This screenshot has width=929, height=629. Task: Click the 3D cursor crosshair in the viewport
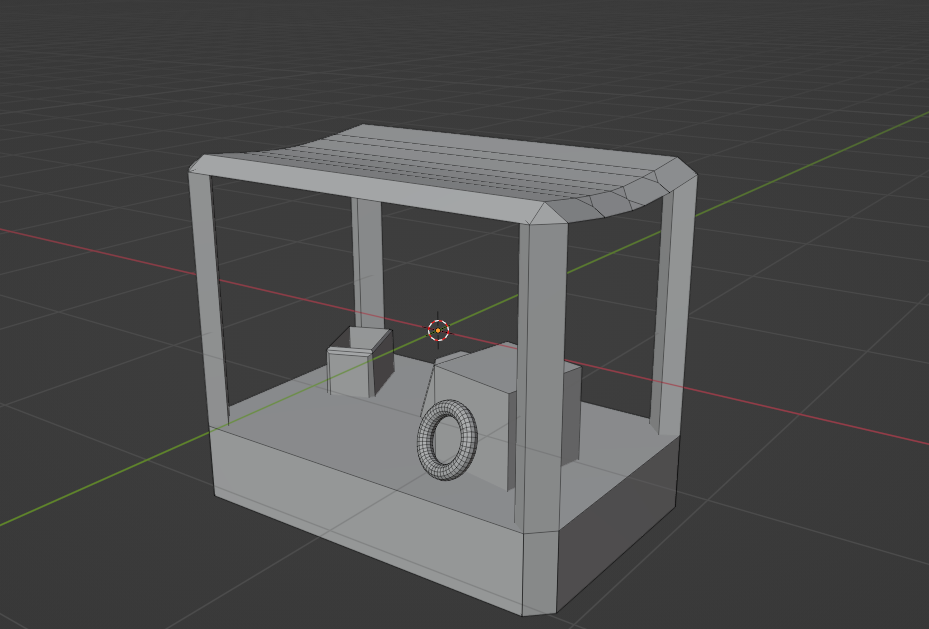(x=438, y=330)
